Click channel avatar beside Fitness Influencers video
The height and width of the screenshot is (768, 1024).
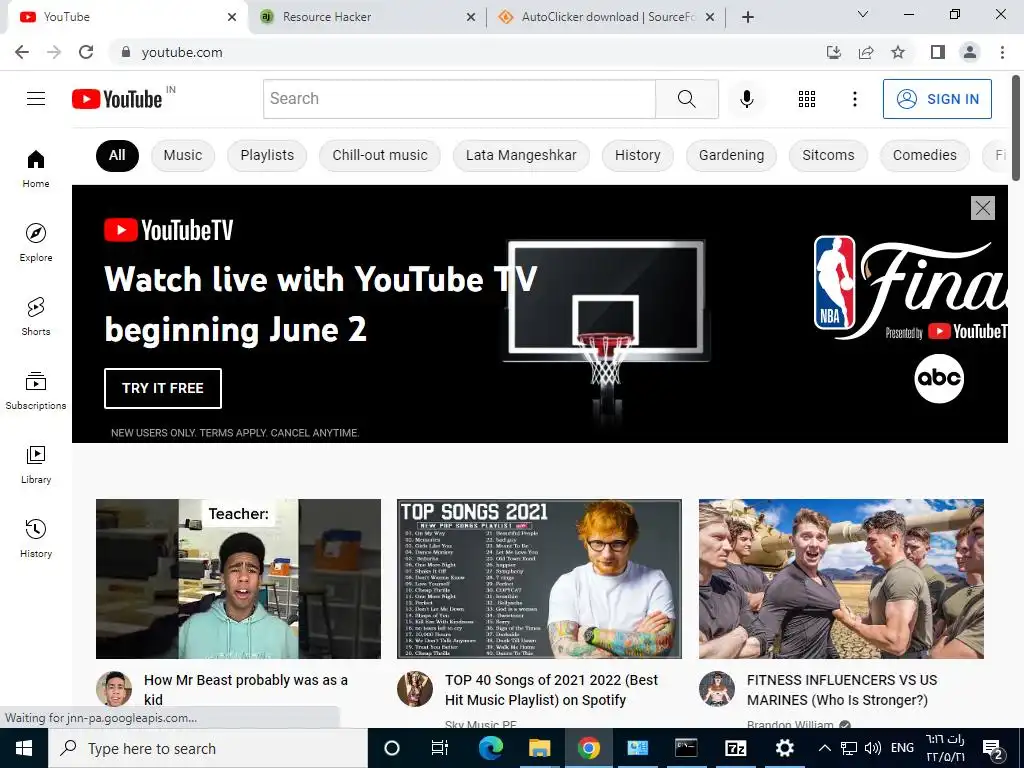pos(717,689)
